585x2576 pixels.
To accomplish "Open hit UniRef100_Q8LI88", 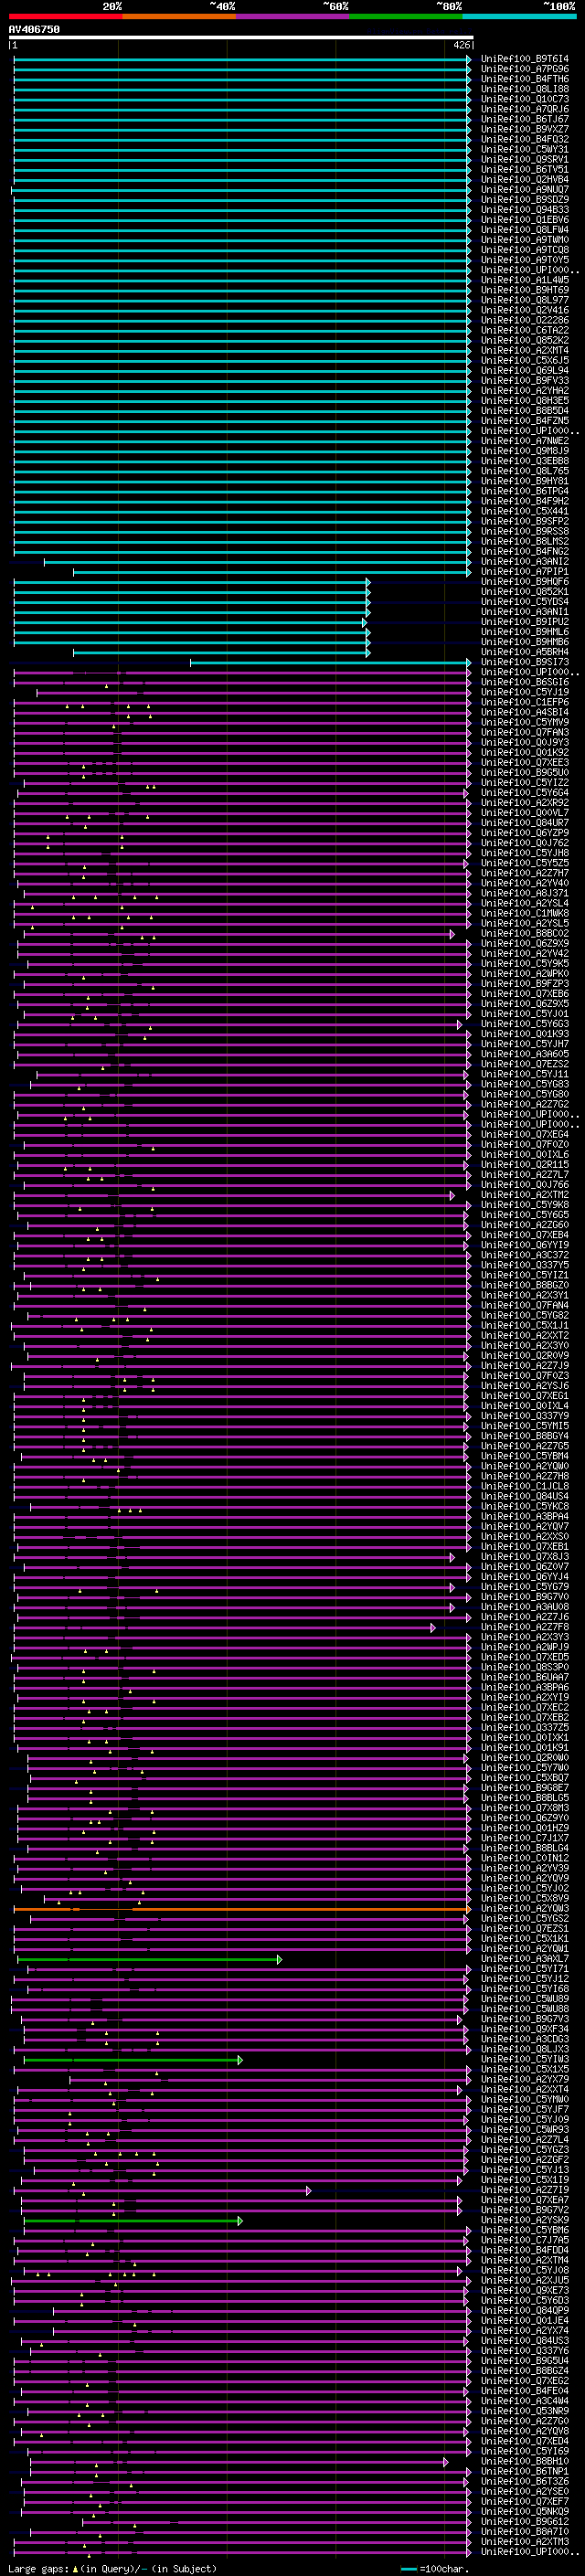I will pyautogui.click(x=525, y=89).
